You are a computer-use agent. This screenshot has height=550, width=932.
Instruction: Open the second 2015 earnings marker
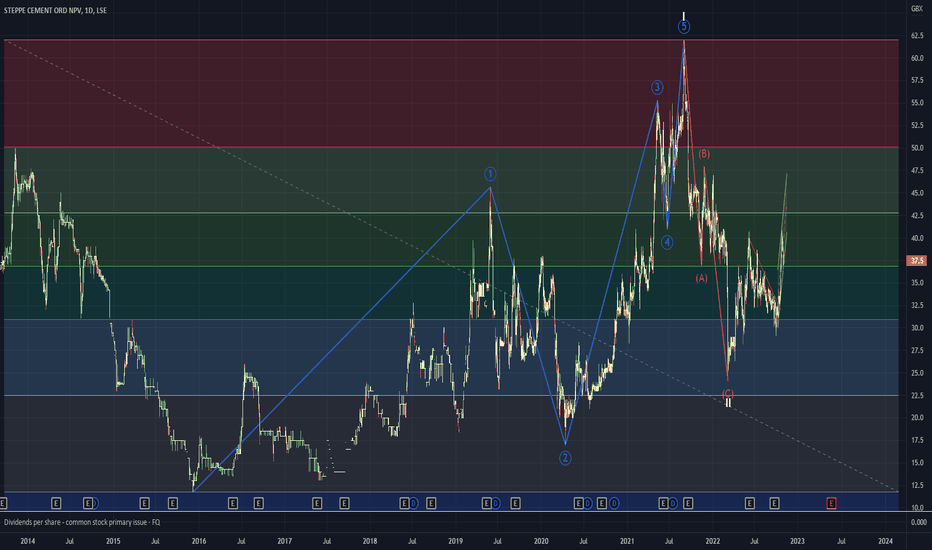coord(172,504)
